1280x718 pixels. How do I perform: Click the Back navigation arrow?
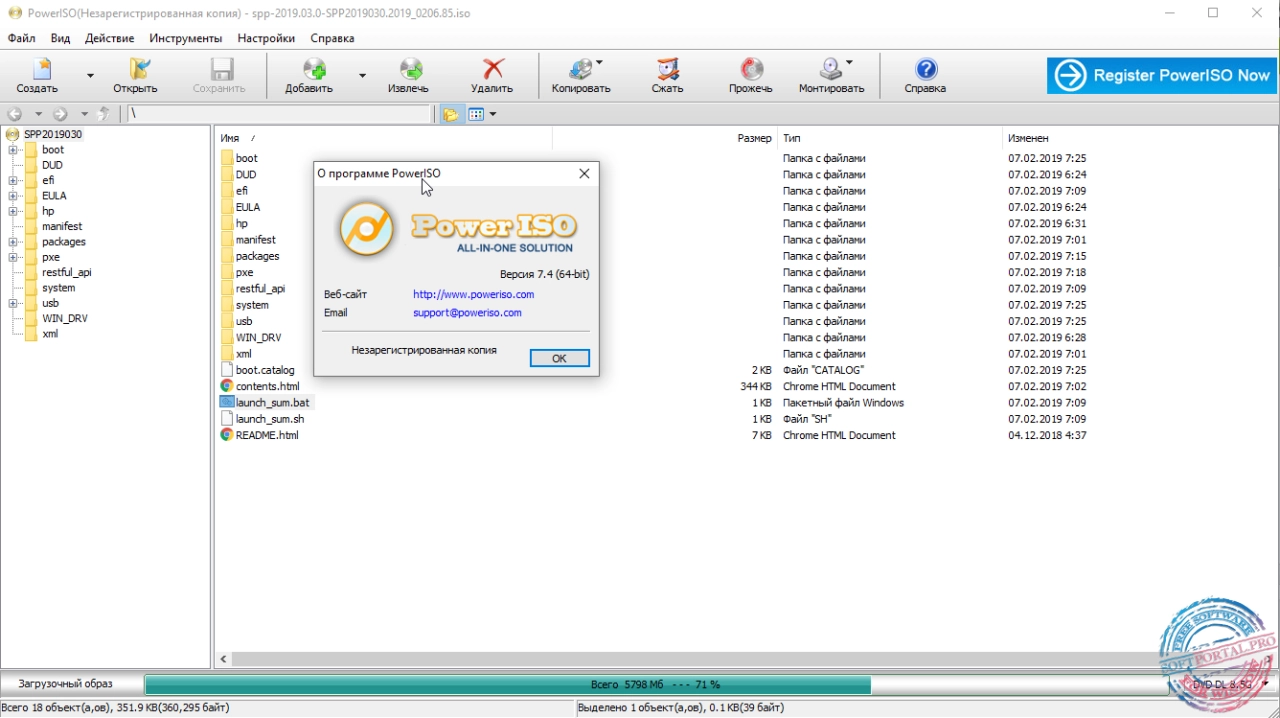(x=15, y=114)
